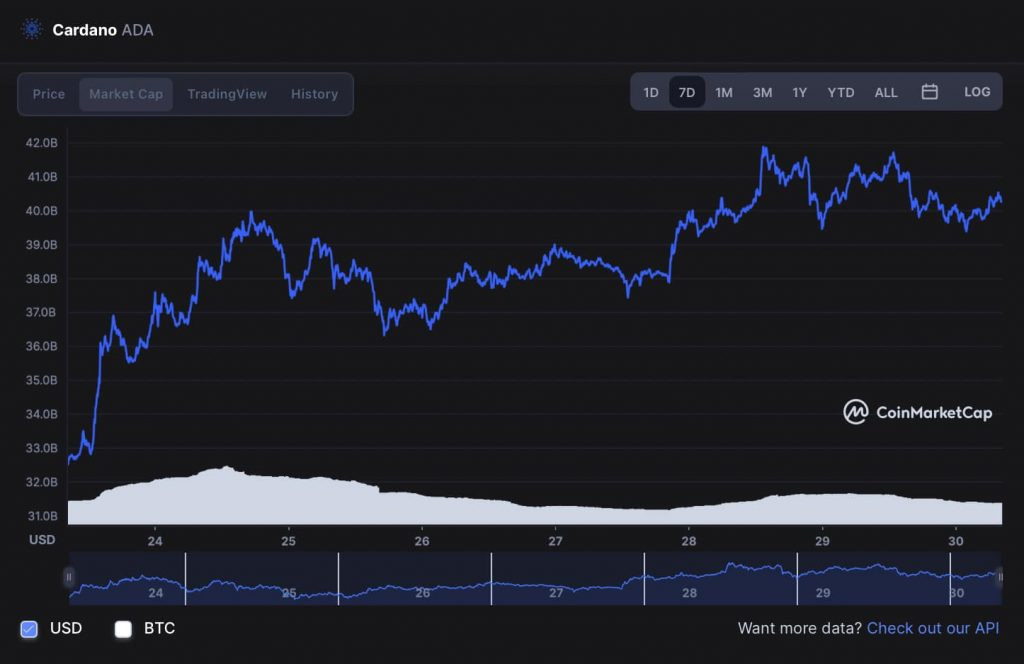Open the calendar date range picker
This screenshot has height=664, width=1024.
(929, 92)
